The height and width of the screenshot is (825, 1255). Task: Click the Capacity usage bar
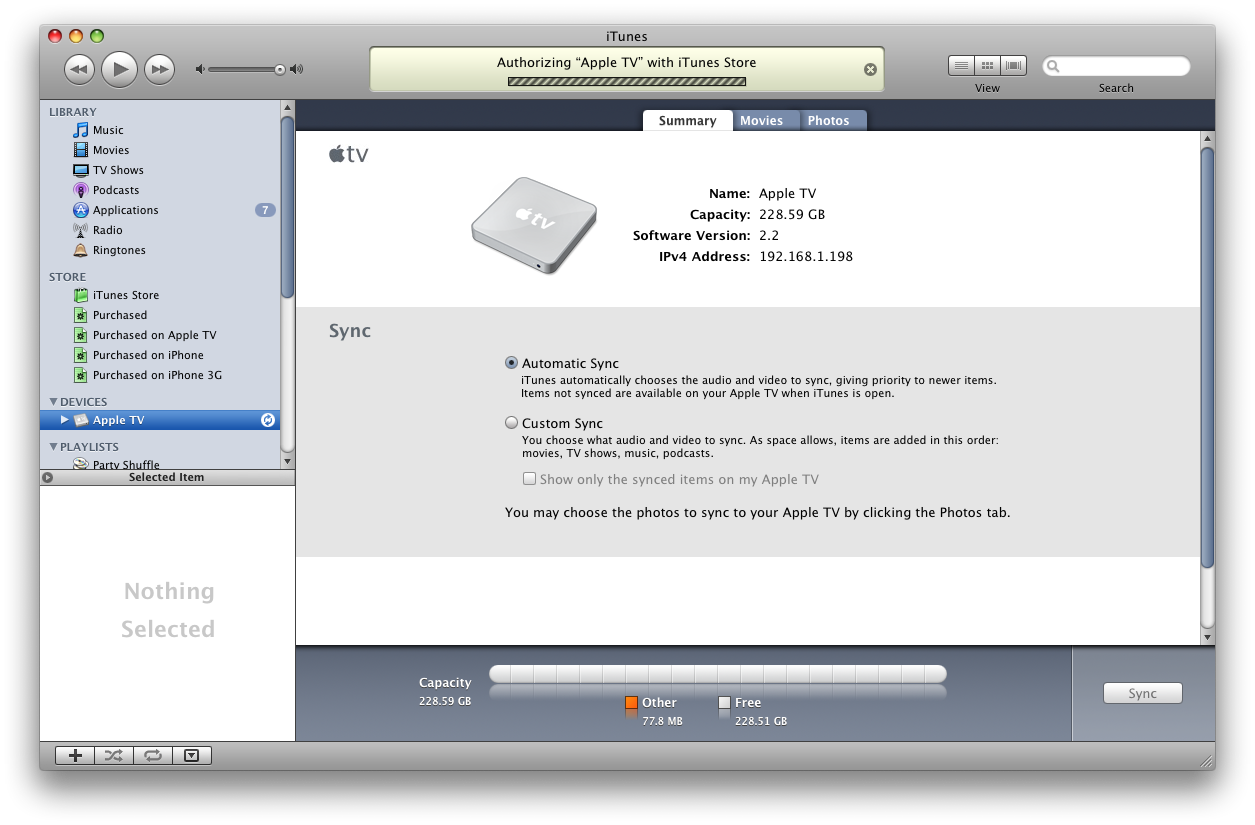click(x=718, y=674)
